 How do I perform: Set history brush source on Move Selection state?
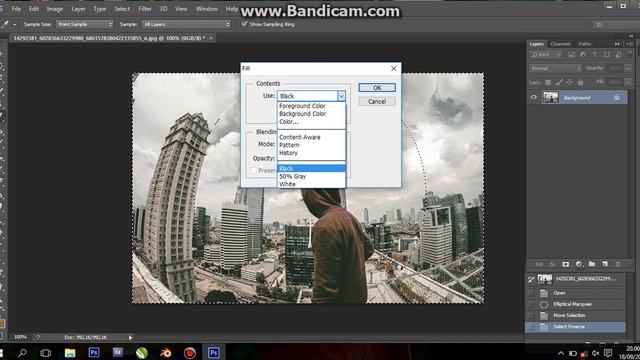(x=531, y=316)
